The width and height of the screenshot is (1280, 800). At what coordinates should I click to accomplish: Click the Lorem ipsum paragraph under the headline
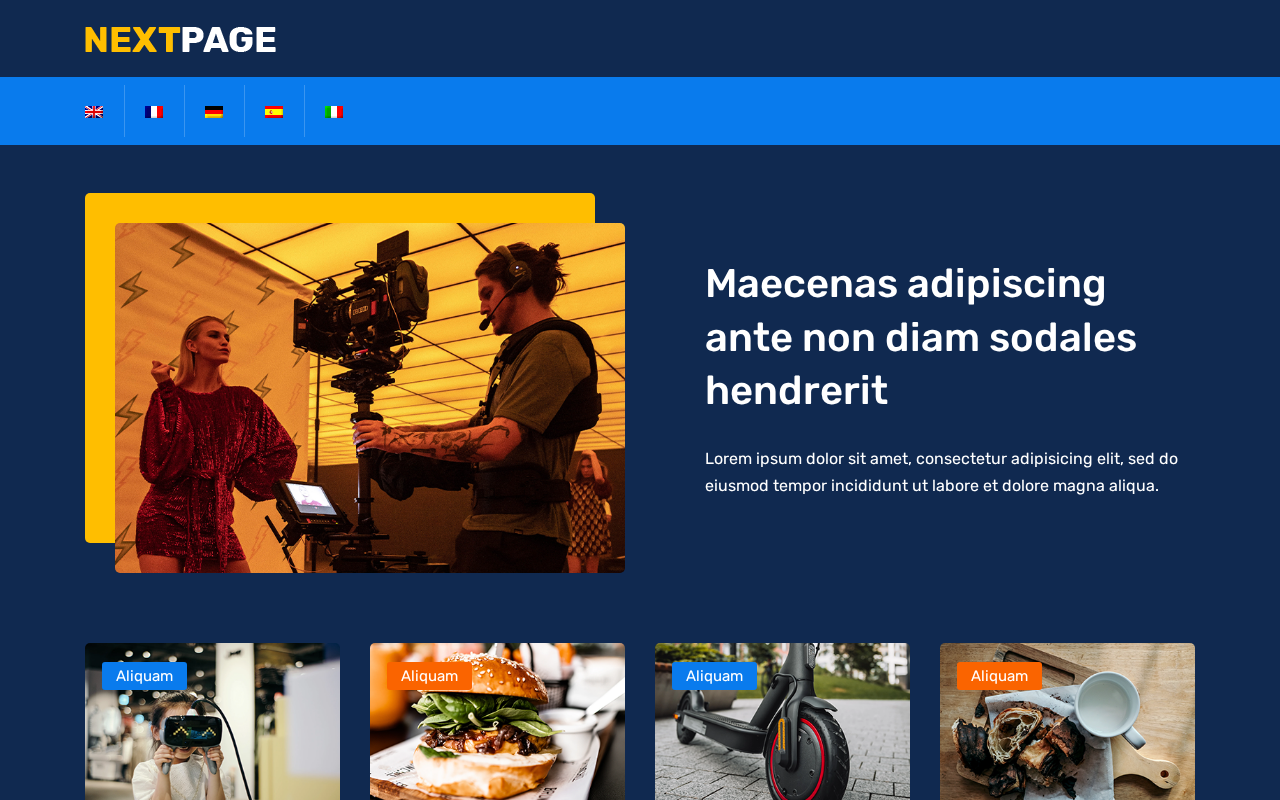coord(941,472)
